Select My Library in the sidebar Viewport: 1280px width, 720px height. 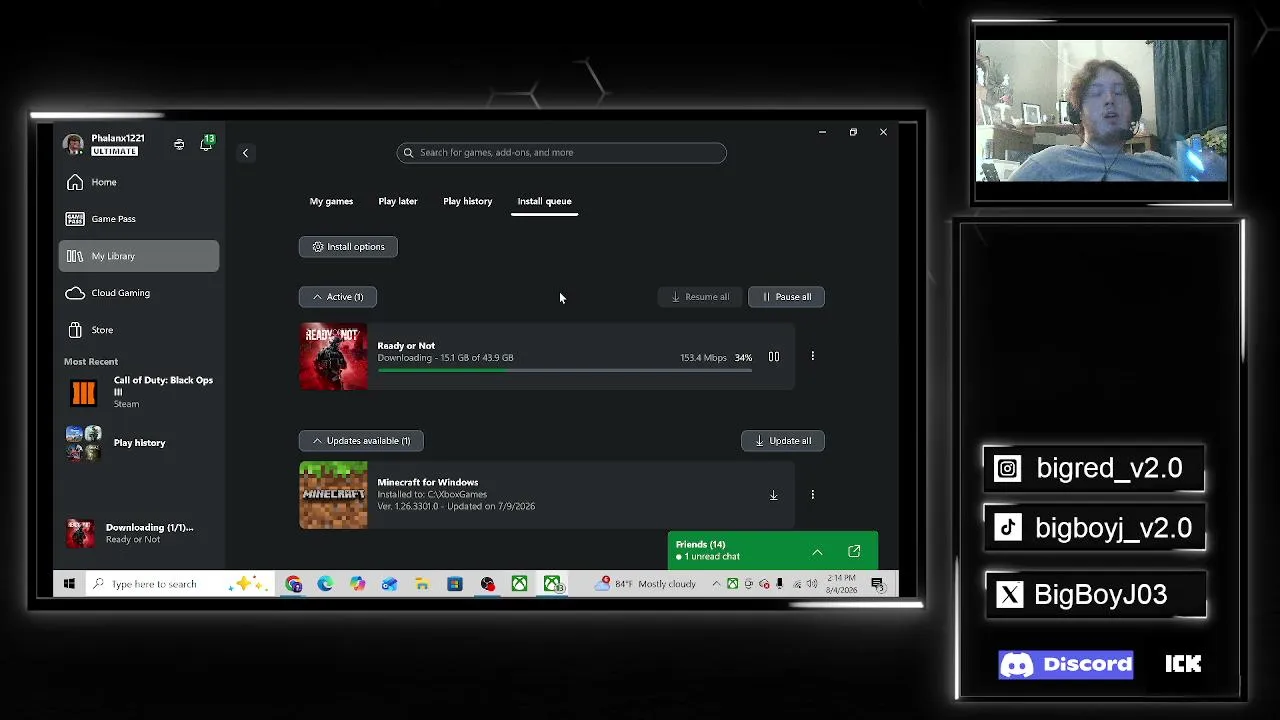(x=139, y=256)
